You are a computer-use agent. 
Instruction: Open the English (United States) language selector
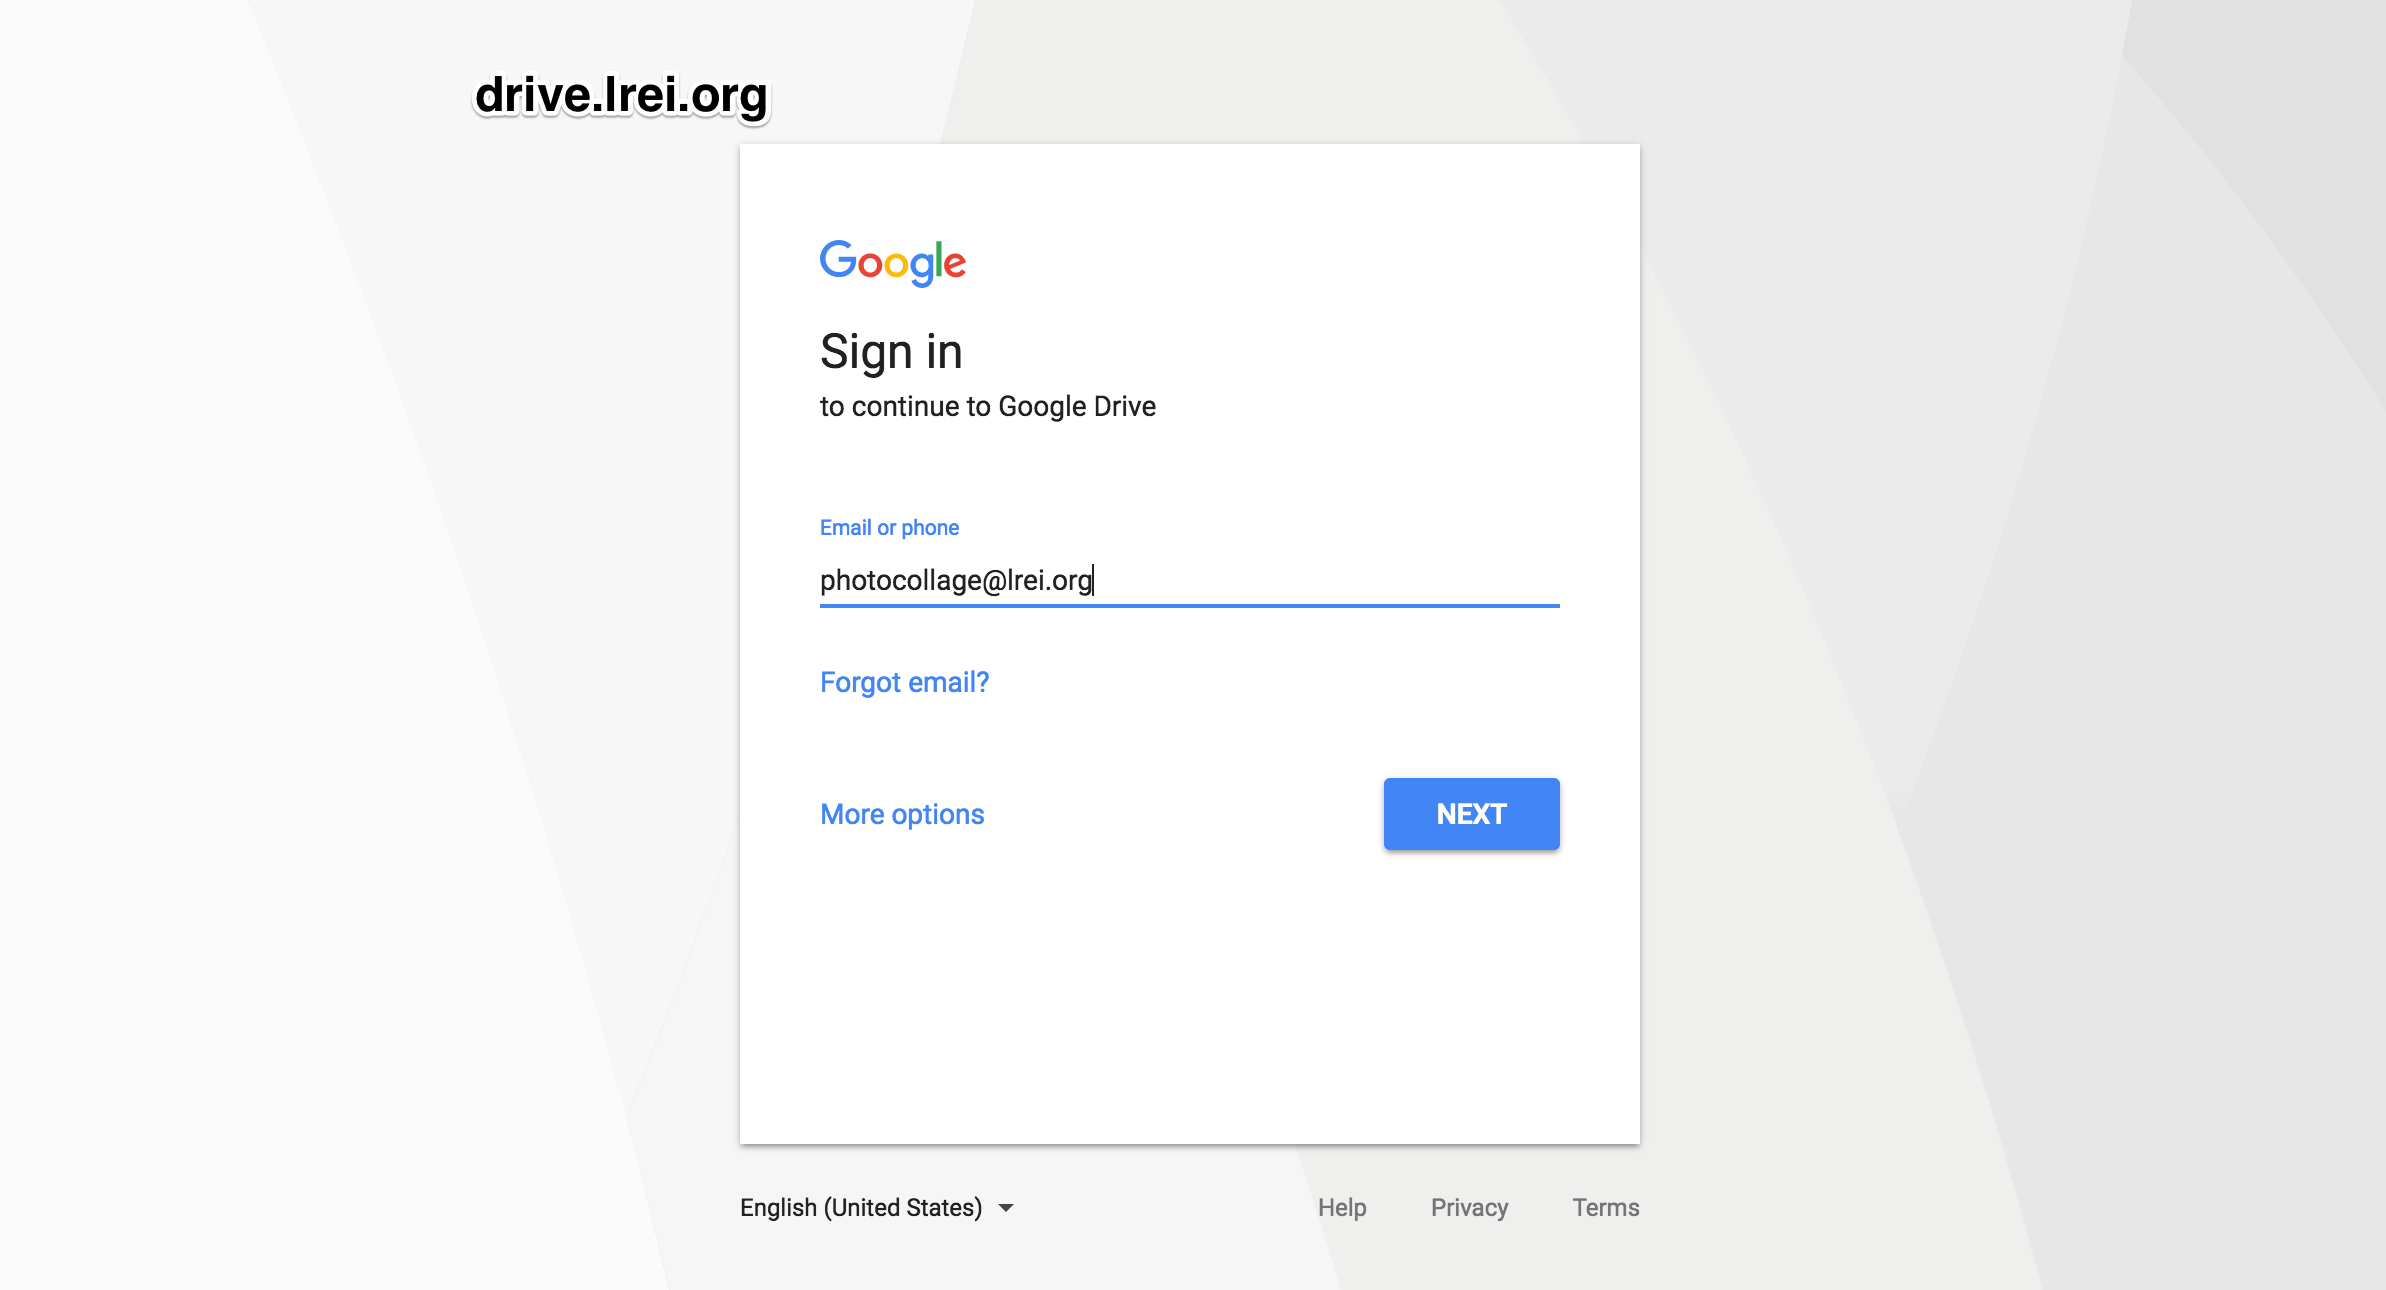(x=861, y=1208)
